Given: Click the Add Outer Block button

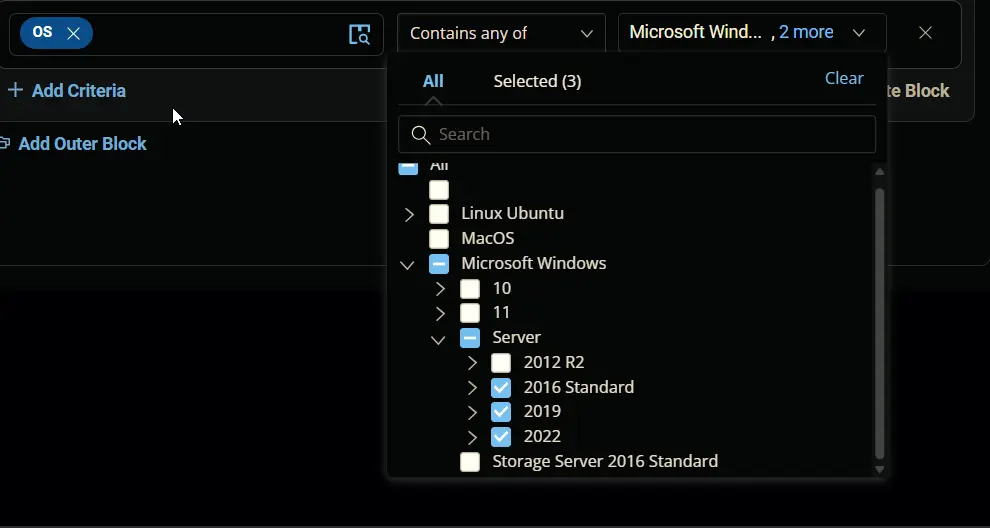Looking at the screenshot, I should point(73,144).
